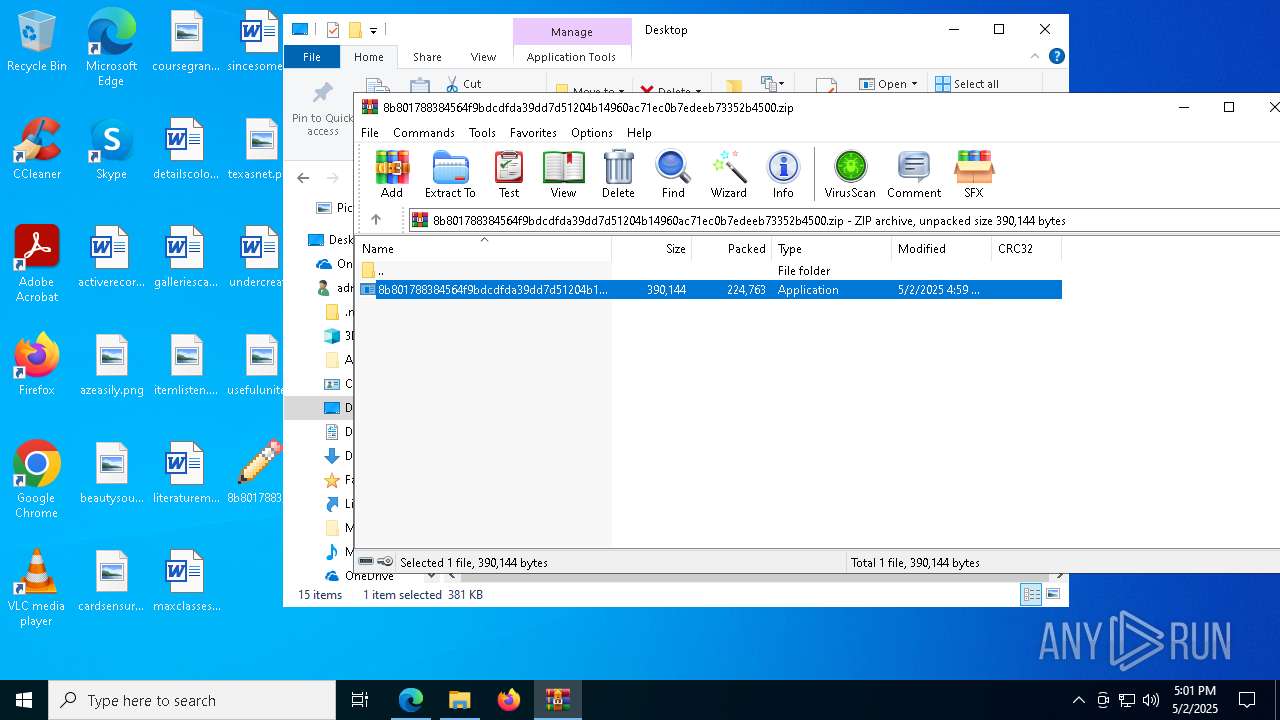
Task: Open Google Chrome shortcut
Action: click(x=37, y=479)
